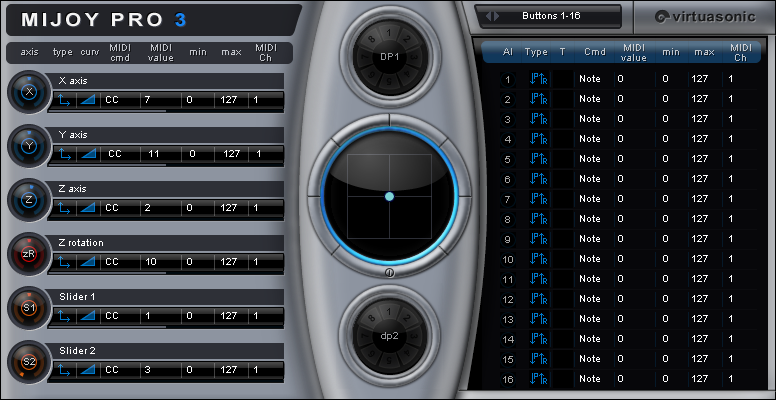Click the orange S2 slider knob icon

[x=30, y=362]
